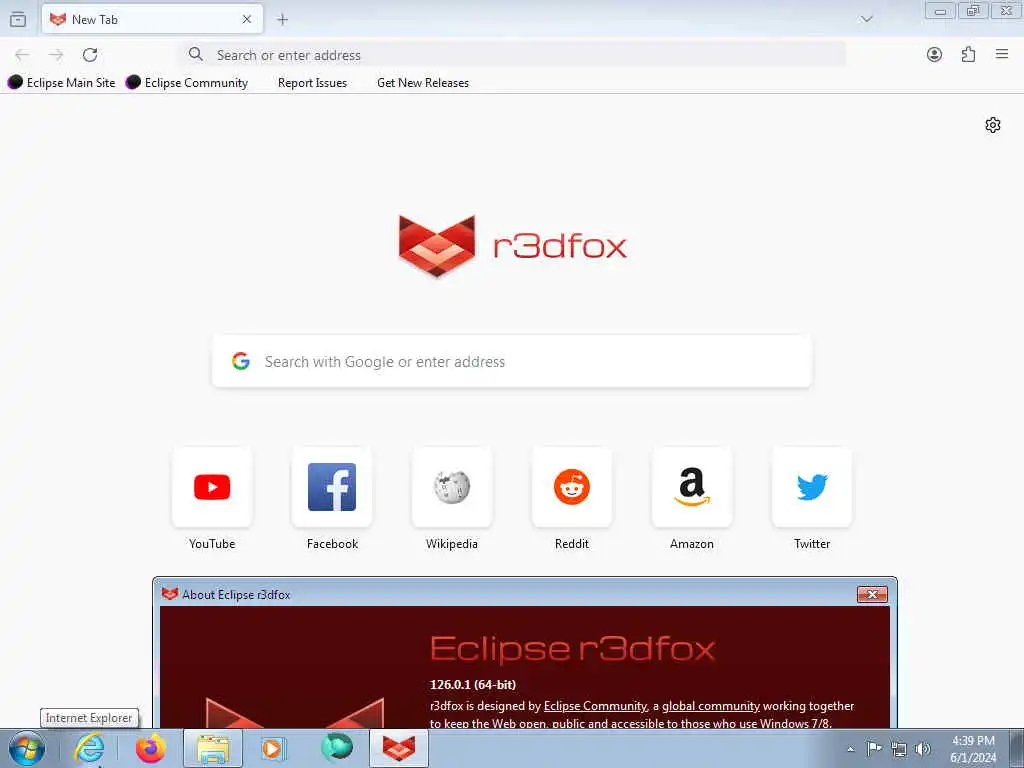Open Action Center flag tray icon
Image resolution: width=1024 pixels, height=768 pixels.
coord(874,748)
